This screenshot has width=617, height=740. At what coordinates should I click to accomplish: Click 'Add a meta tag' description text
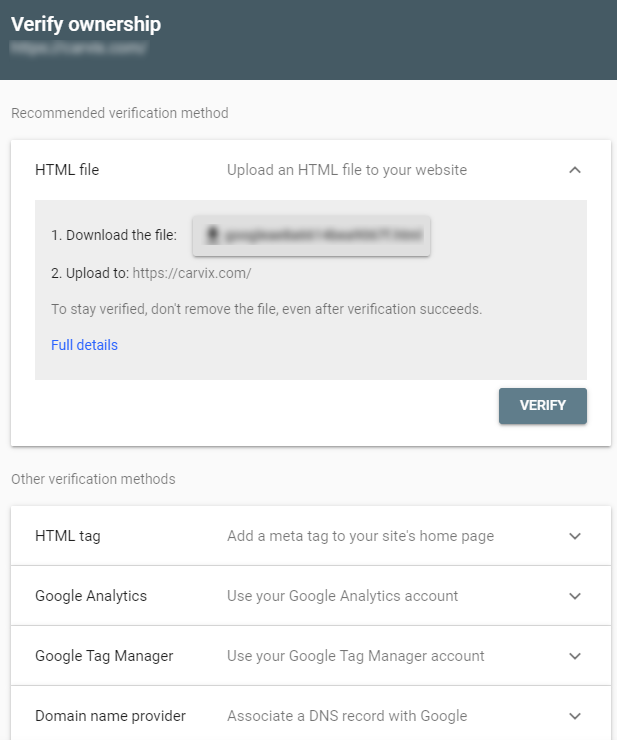(x=360, y=536)
